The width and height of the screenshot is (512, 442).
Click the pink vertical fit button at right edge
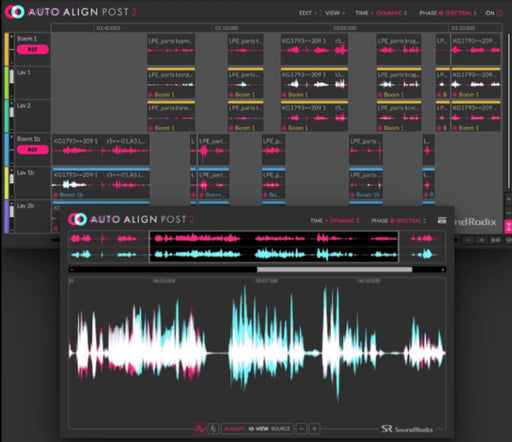click(x=508, y=227)
